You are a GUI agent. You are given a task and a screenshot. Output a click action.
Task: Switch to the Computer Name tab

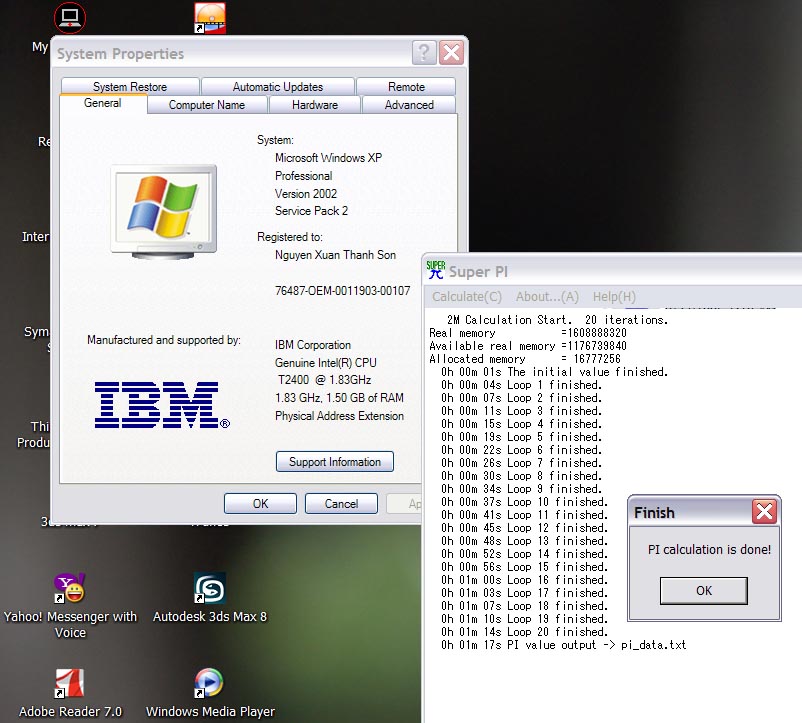coord(206,105)
